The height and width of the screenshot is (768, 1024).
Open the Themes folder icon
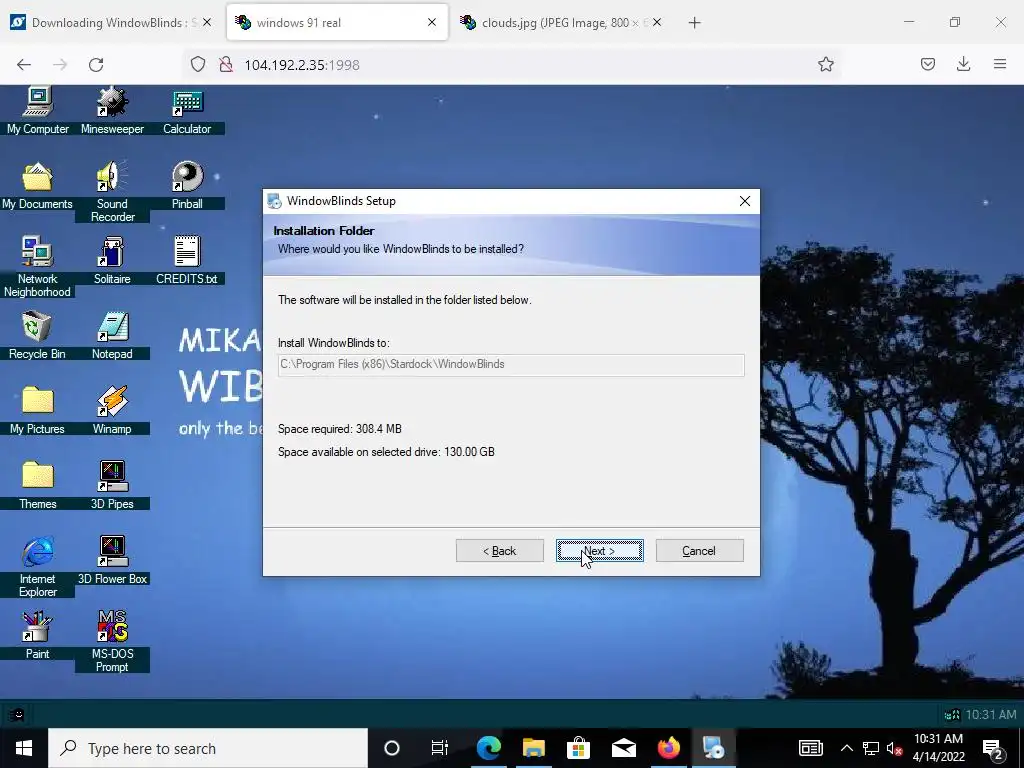pyautogui.click(x=37, y=485)
